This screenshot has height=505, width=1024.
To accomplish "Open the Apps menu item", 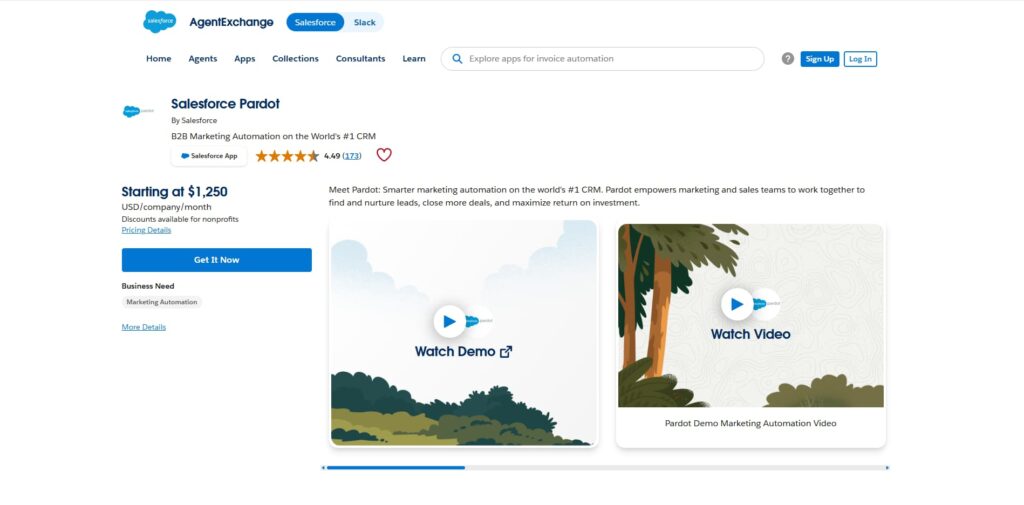I will click(245, 59).
